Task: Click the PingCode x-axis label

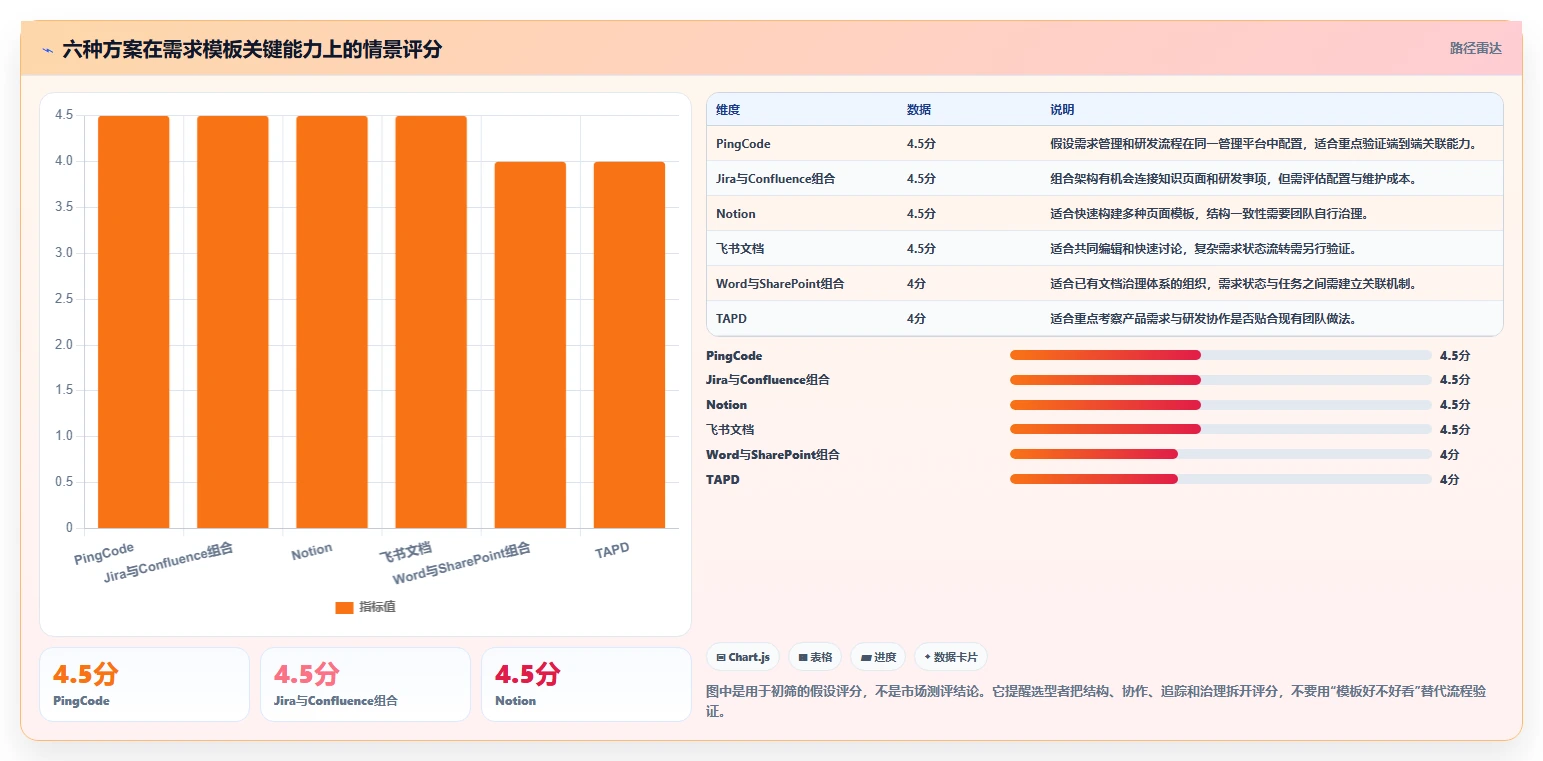Action: 104,553
